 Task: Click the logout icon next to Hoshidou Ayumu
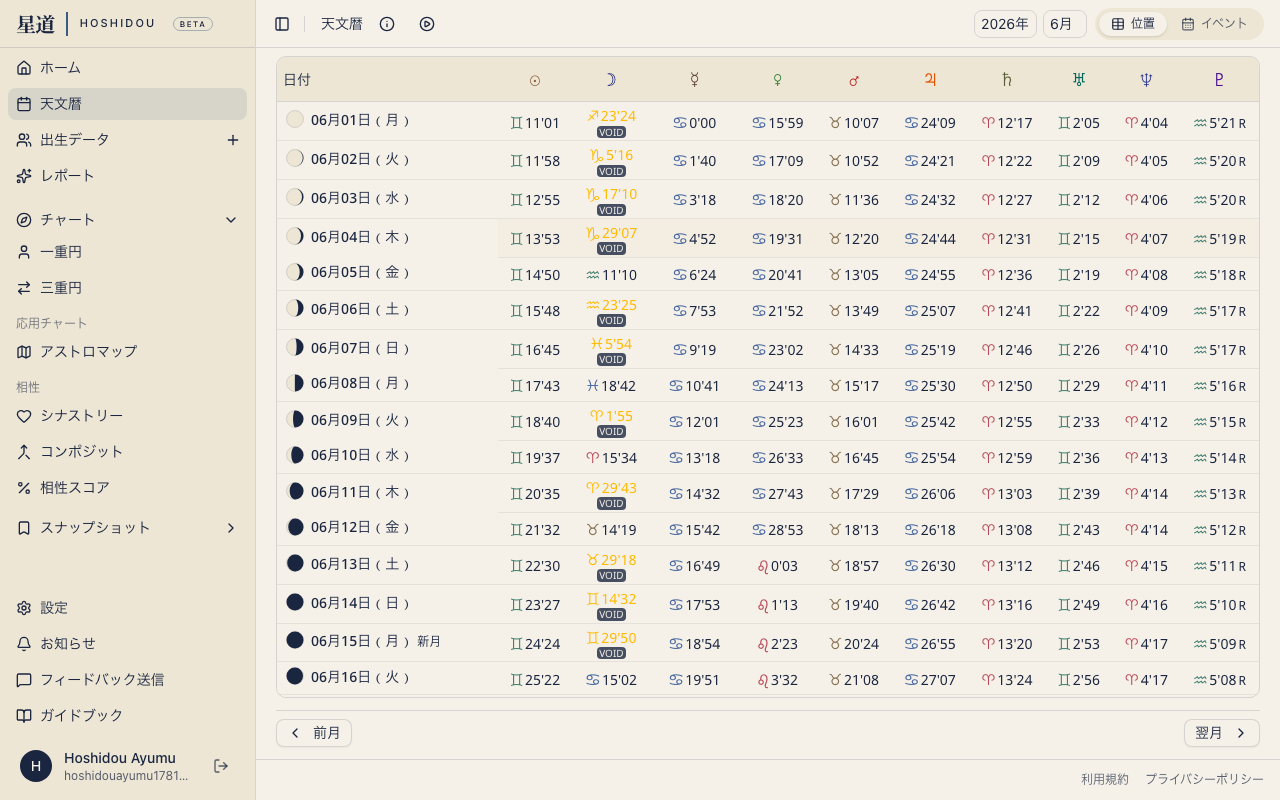221,766
